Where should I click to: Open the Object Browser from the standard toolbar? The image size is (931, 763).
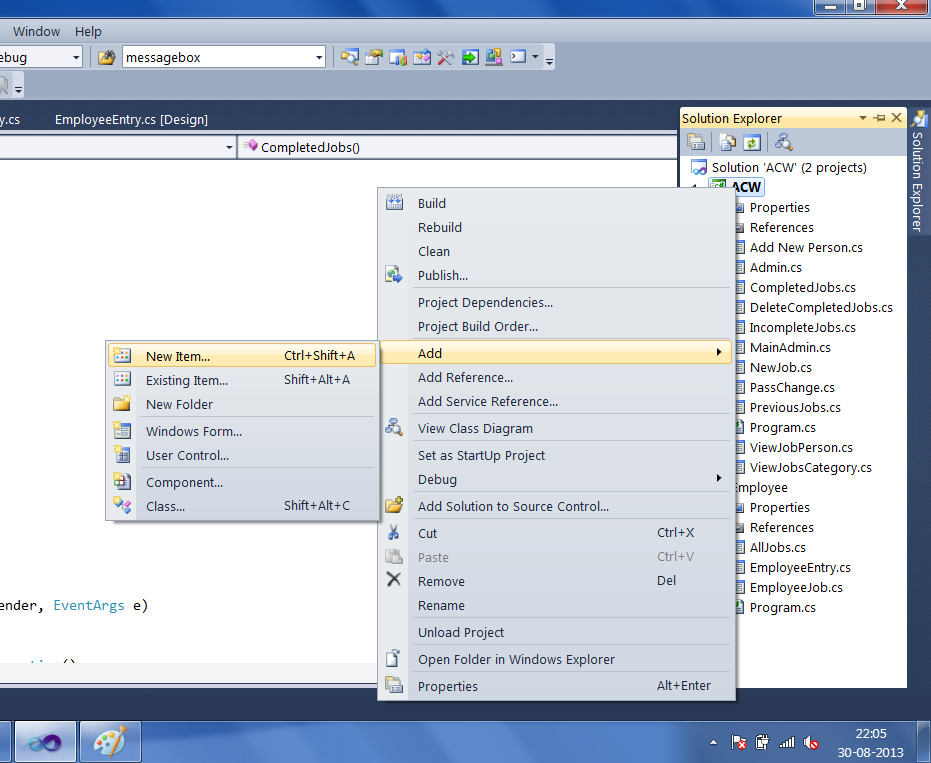click(398, 57)
